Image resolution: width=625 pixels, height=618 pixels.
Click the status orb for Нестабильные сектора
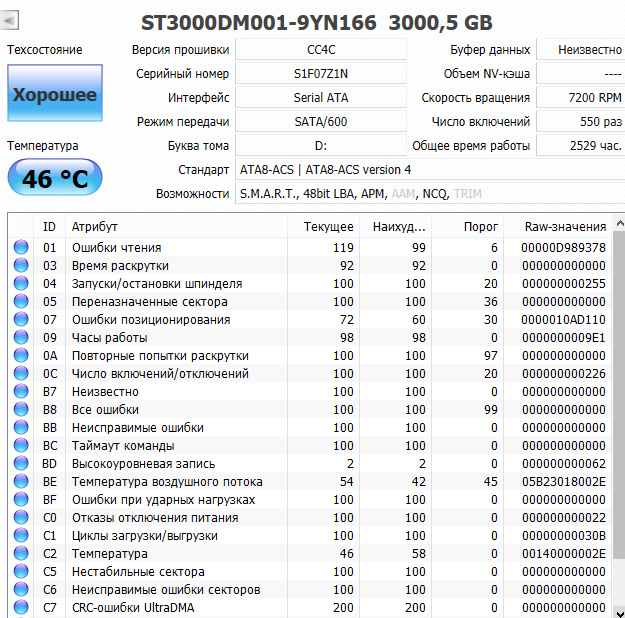(21, 571)
